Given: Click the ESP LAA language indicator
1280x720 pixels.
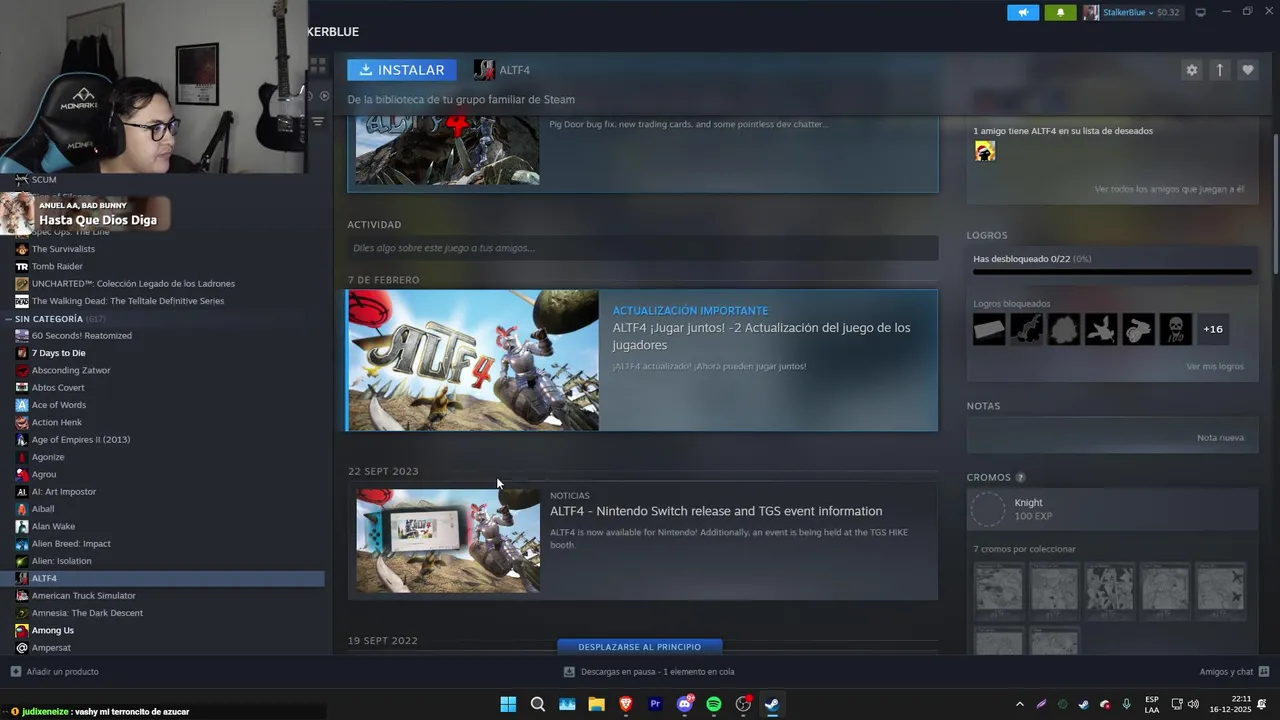Looking at the screenshot, I should [1152, 704].
